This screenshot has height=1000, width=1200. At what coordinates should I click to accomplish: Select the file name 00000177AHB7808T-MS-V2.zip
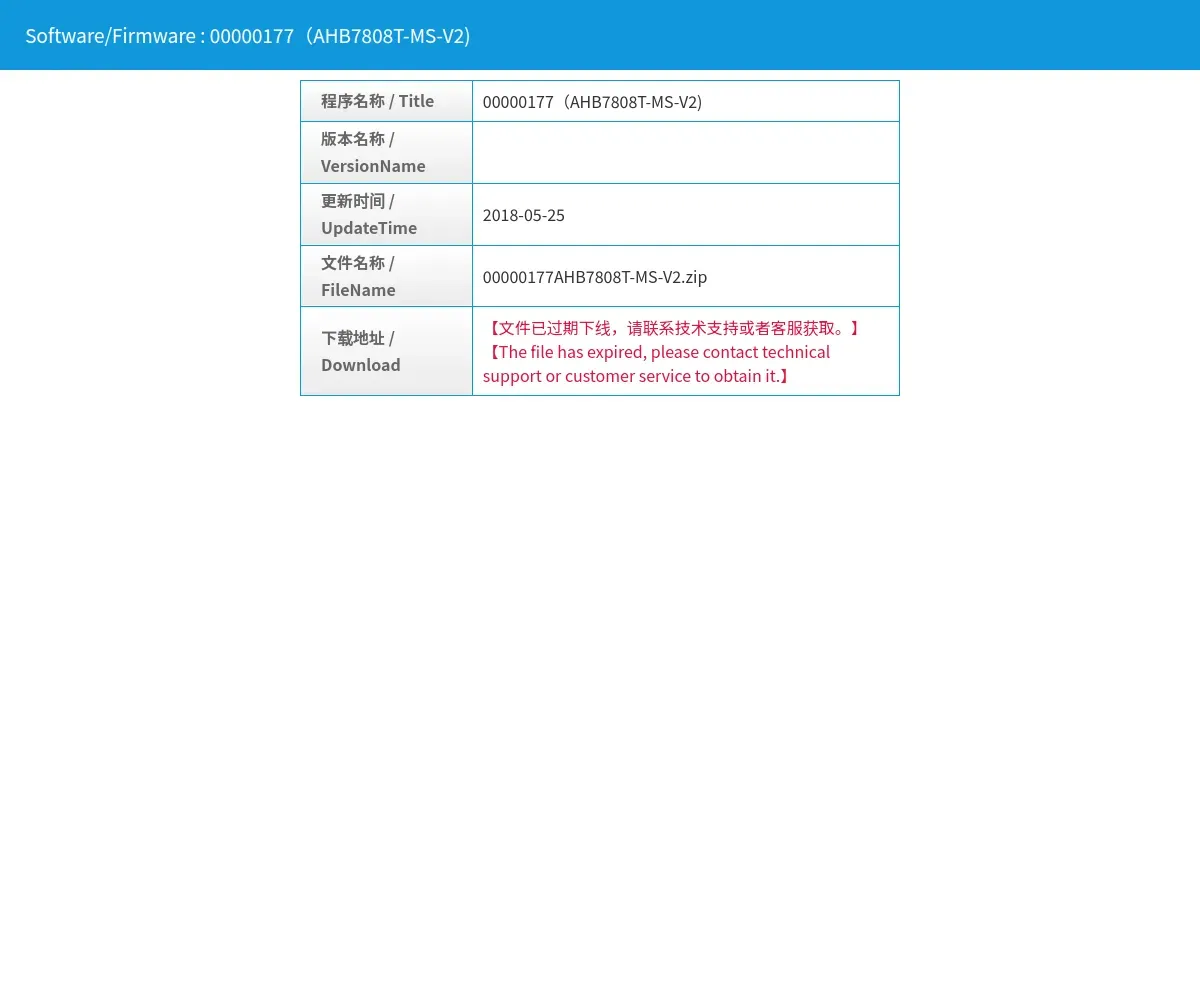pos(595,277)
